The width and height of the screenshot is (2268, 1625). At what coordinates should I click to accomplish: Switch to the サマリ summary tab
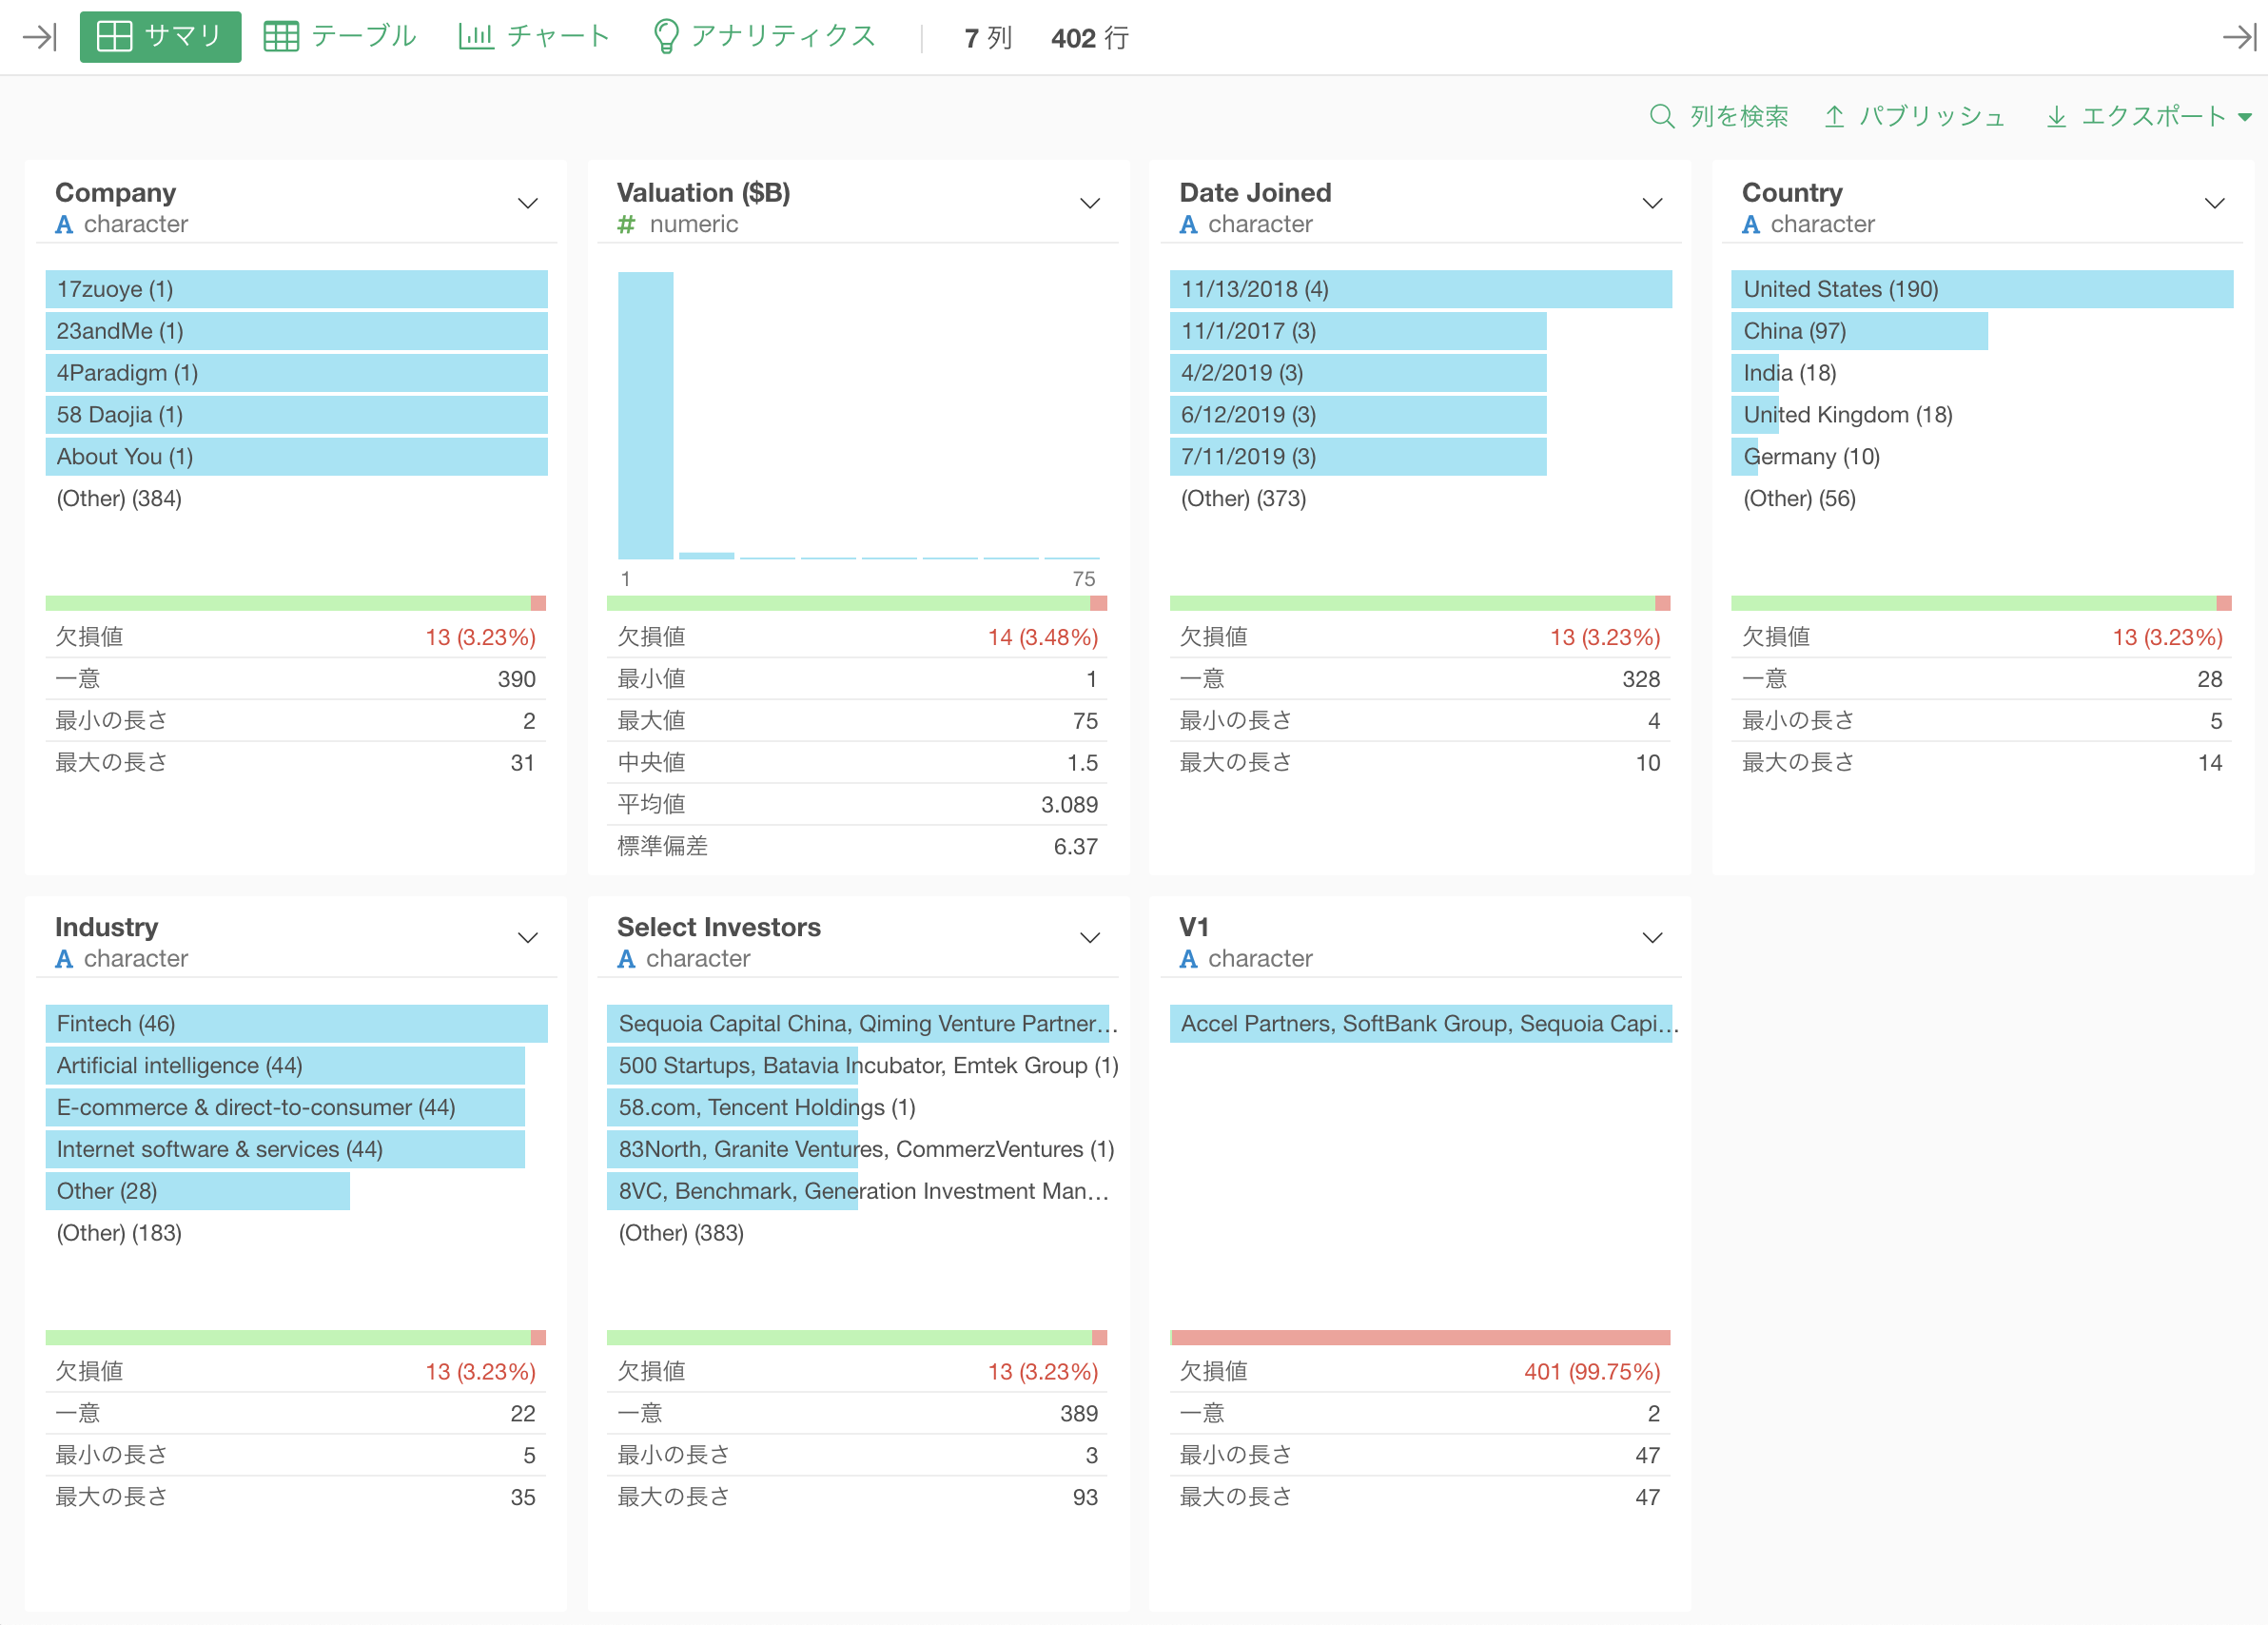point(160,37)
